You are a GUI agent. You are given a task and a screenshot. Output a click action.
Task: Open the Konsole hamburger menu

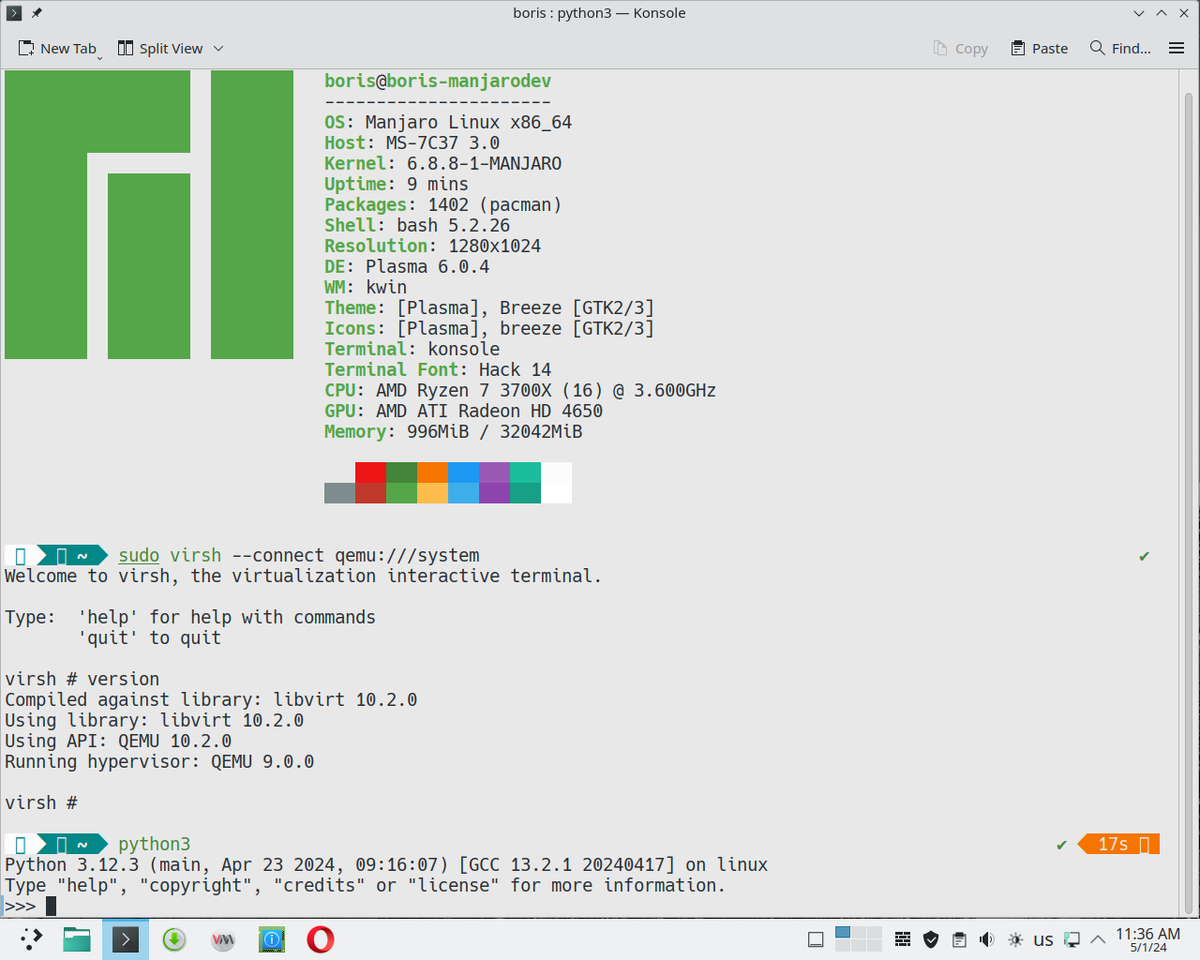[x=1176, y=48]
